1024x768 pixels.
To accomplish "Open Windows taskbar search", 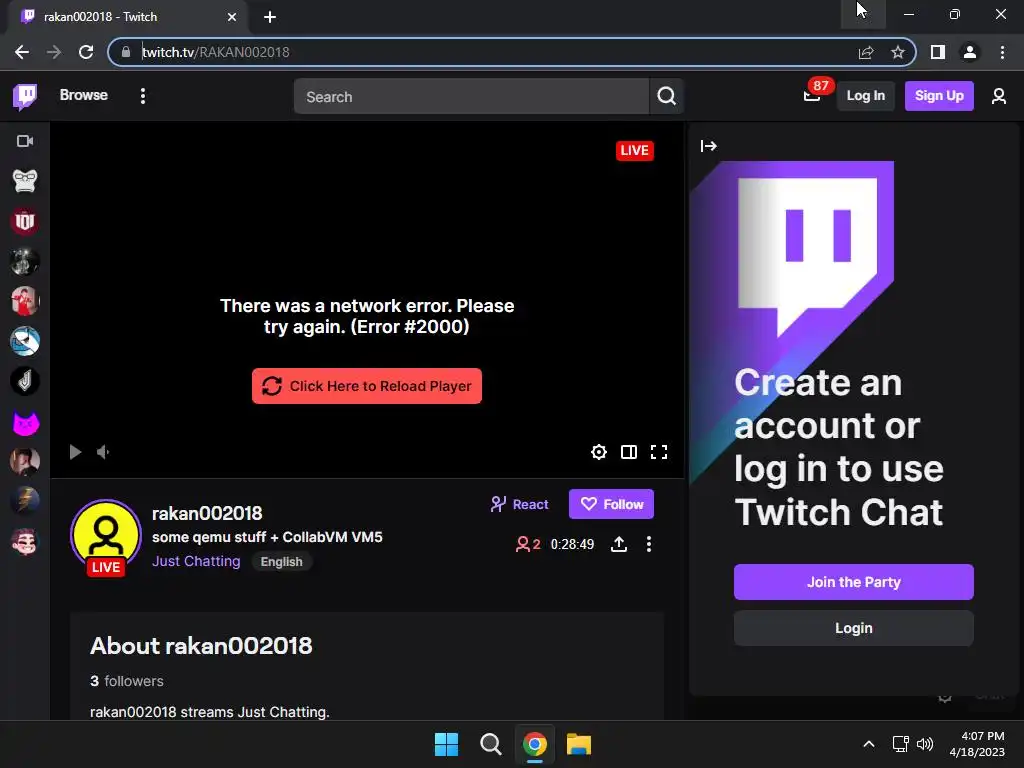I will (490, 744).
